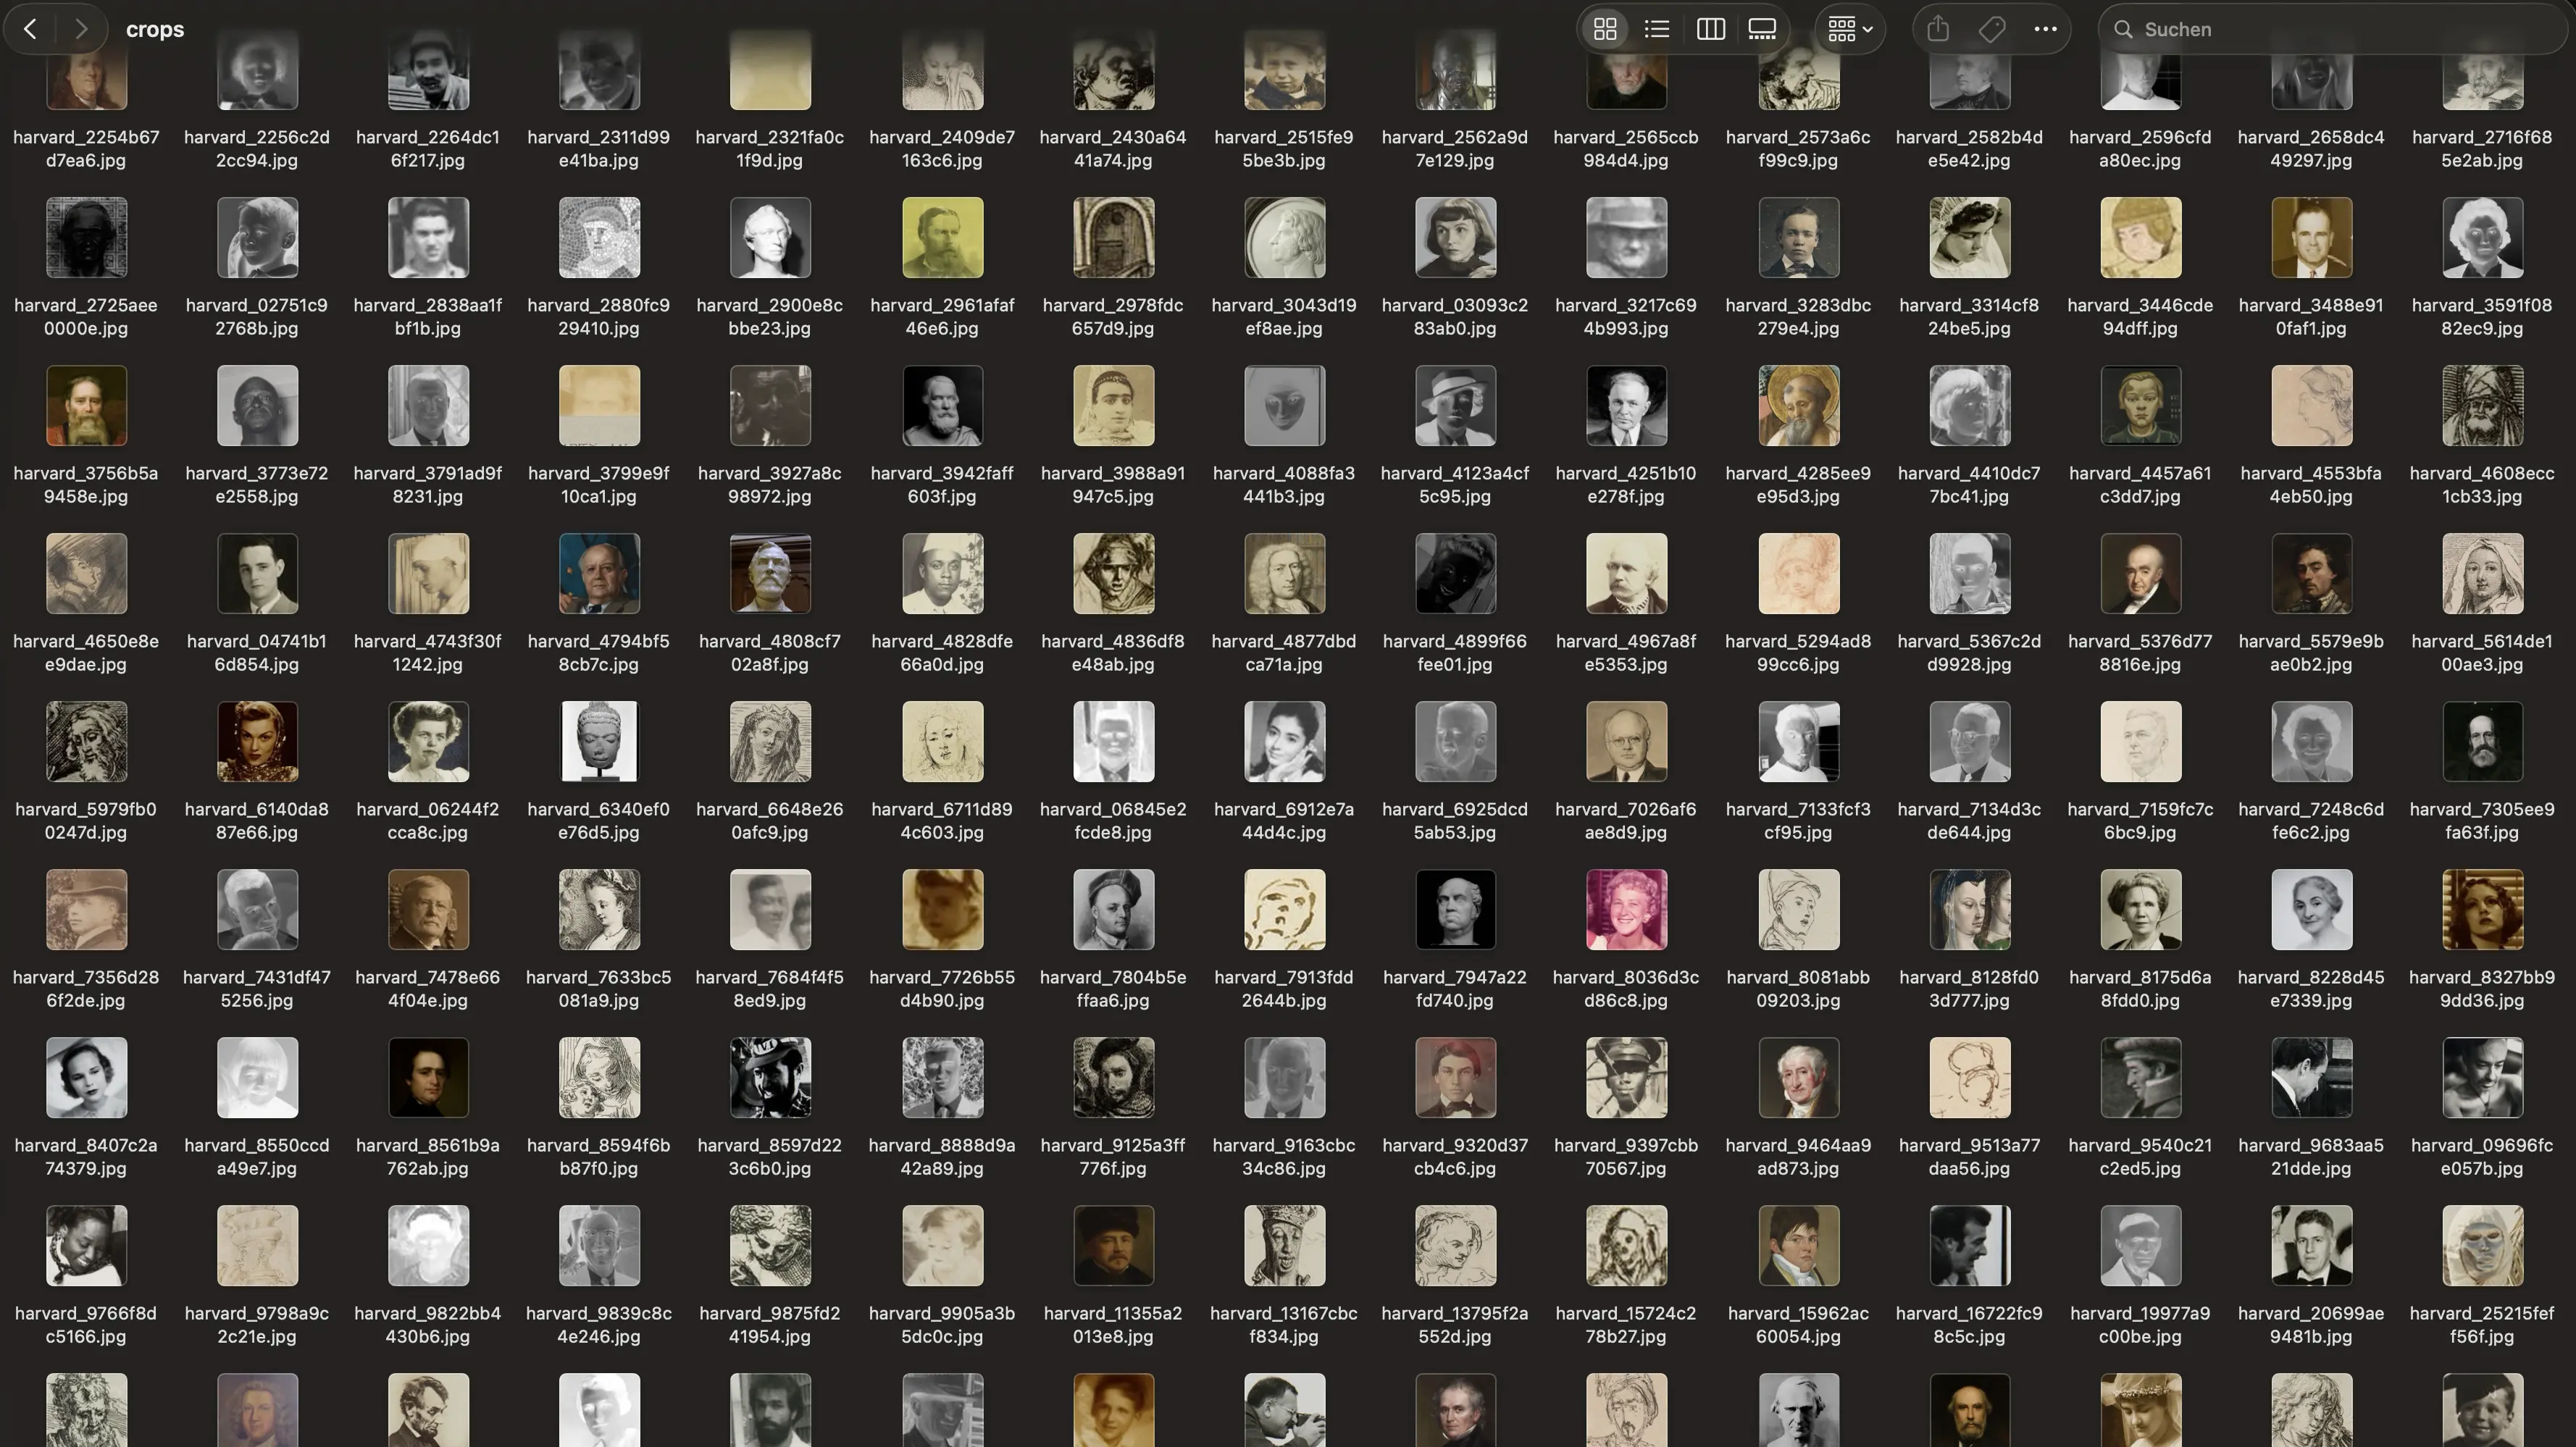Screen dimensions: 2576x1447
Task: Select the harvard_4877dbdca71a.jpg thumbnail
Action: click(x=1284, y=573)
